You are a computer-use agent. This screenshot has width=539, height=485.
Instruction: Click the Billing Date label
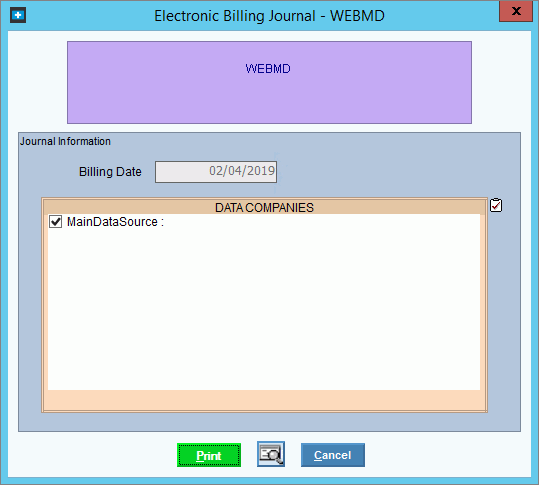click(x=110, y=172)
